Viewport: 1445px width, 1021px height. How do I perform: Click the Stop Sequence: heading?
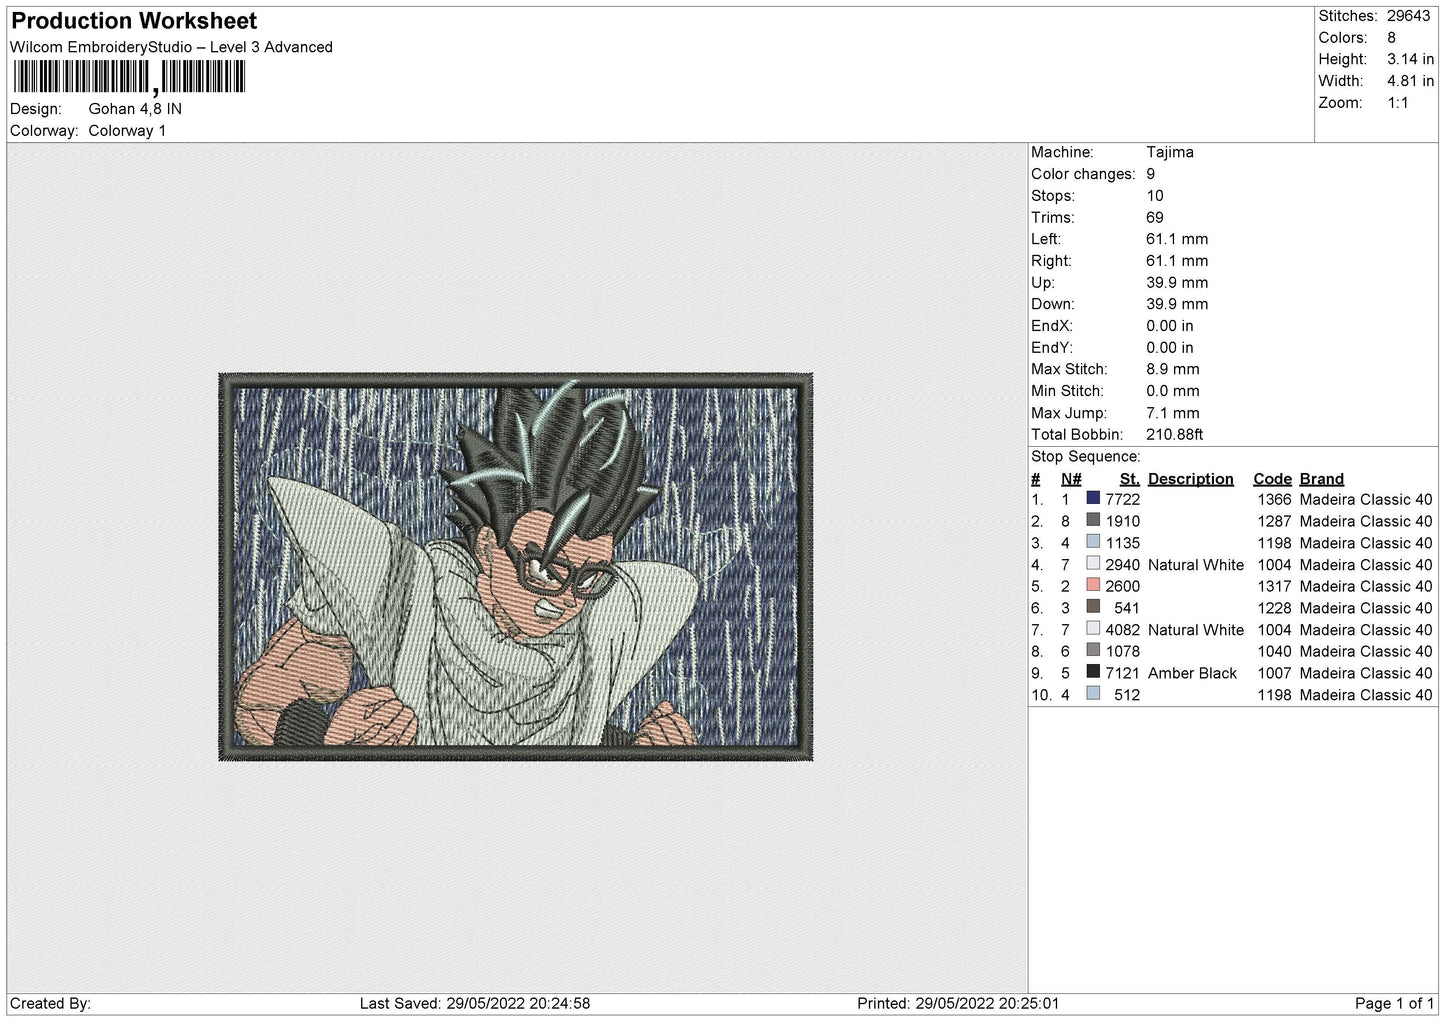1086,457
